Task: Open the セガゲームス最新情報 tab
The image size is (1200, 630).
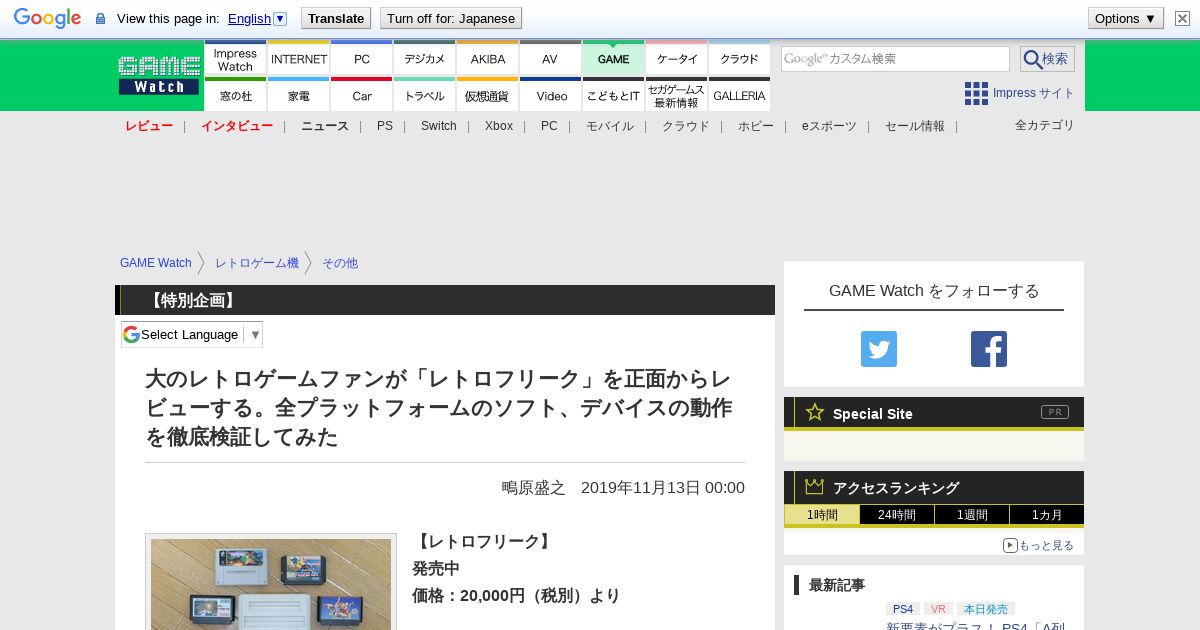Action: (677, 95)
